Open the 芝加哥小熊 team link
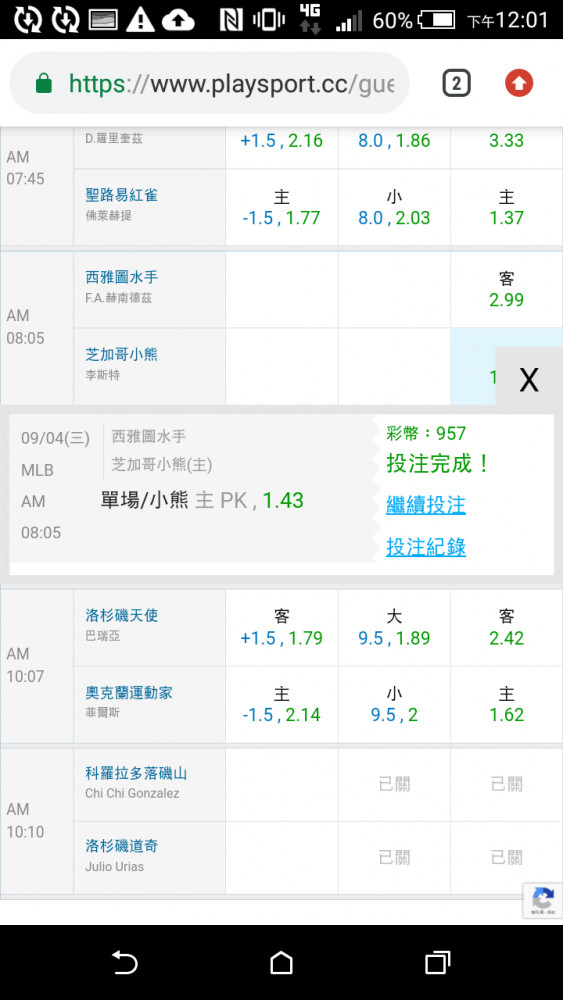 pos(121,354)
